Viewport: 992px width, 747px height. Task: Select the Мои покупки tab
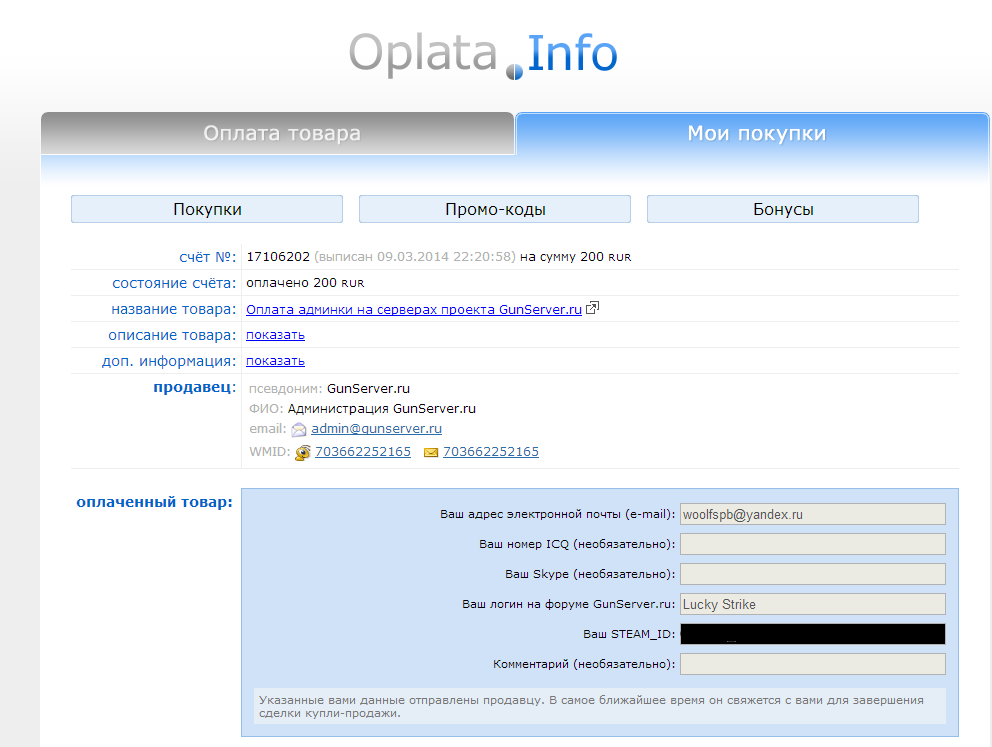pyautogui.click(x=756, y=134)
